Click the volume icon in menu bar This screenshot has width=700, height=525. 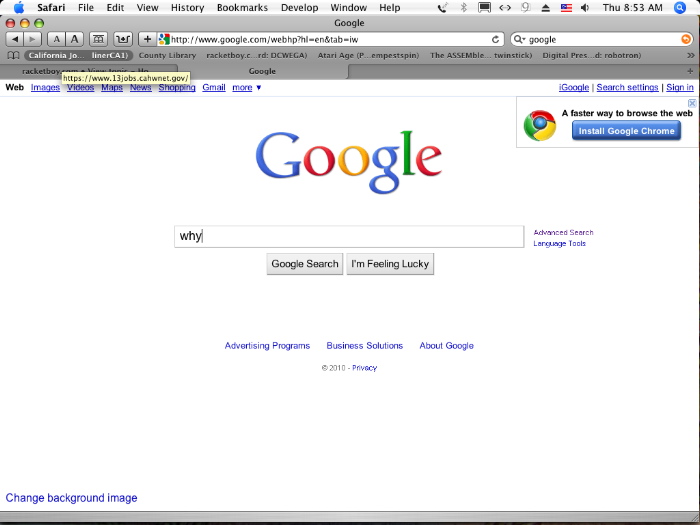point(585,8)
